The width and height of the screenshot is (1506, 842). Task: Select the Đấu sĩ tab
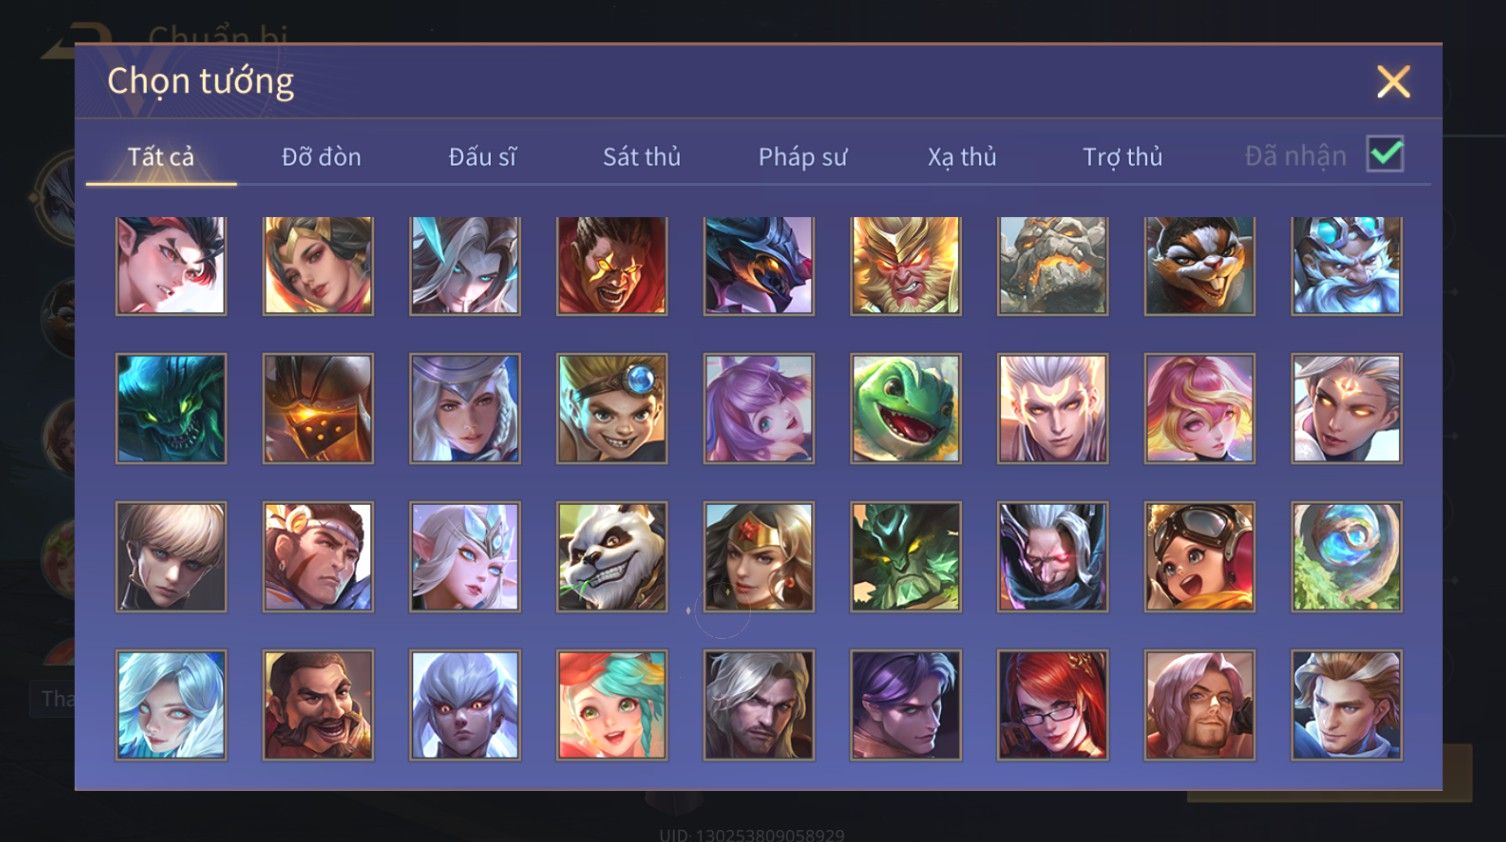(x=482, y=157)
